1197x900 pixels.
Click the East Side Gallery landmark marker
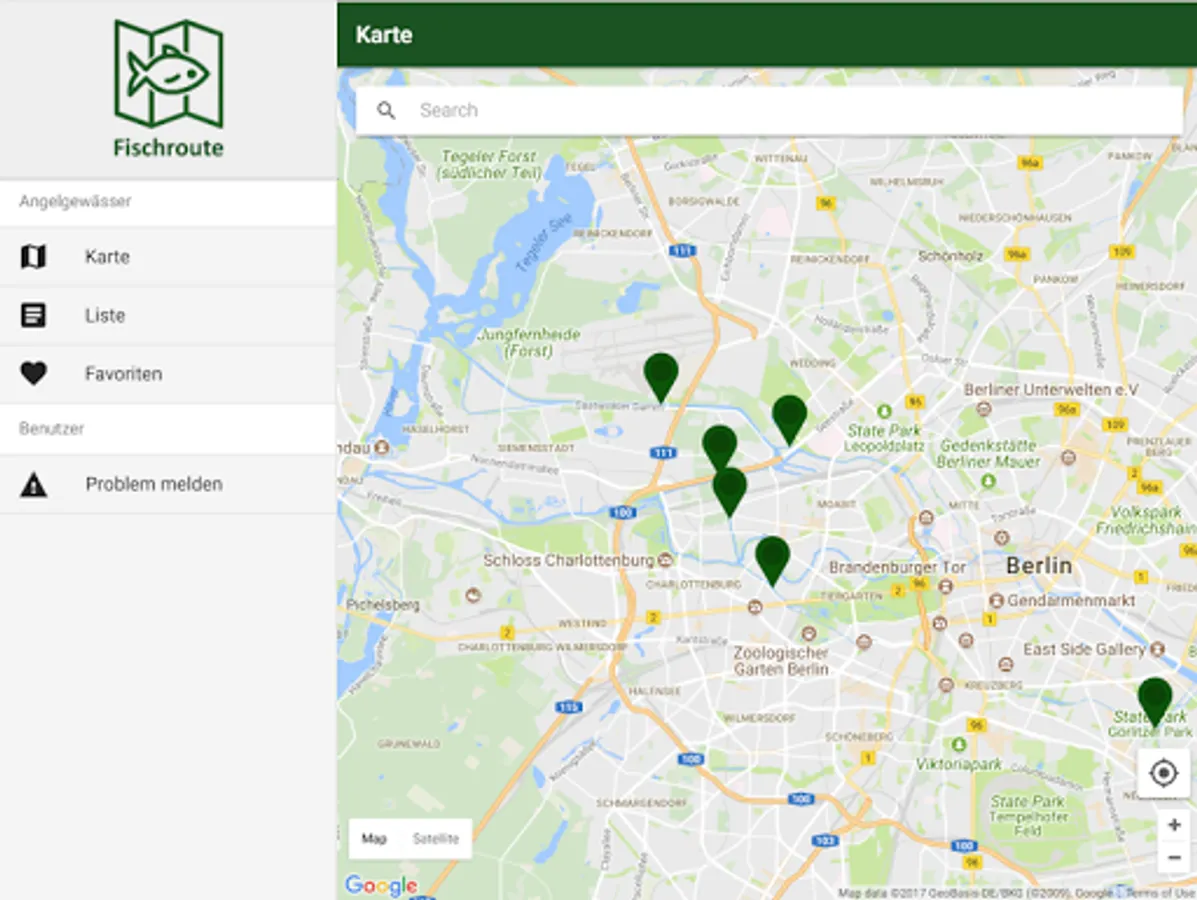click(x=1157, y=650)
